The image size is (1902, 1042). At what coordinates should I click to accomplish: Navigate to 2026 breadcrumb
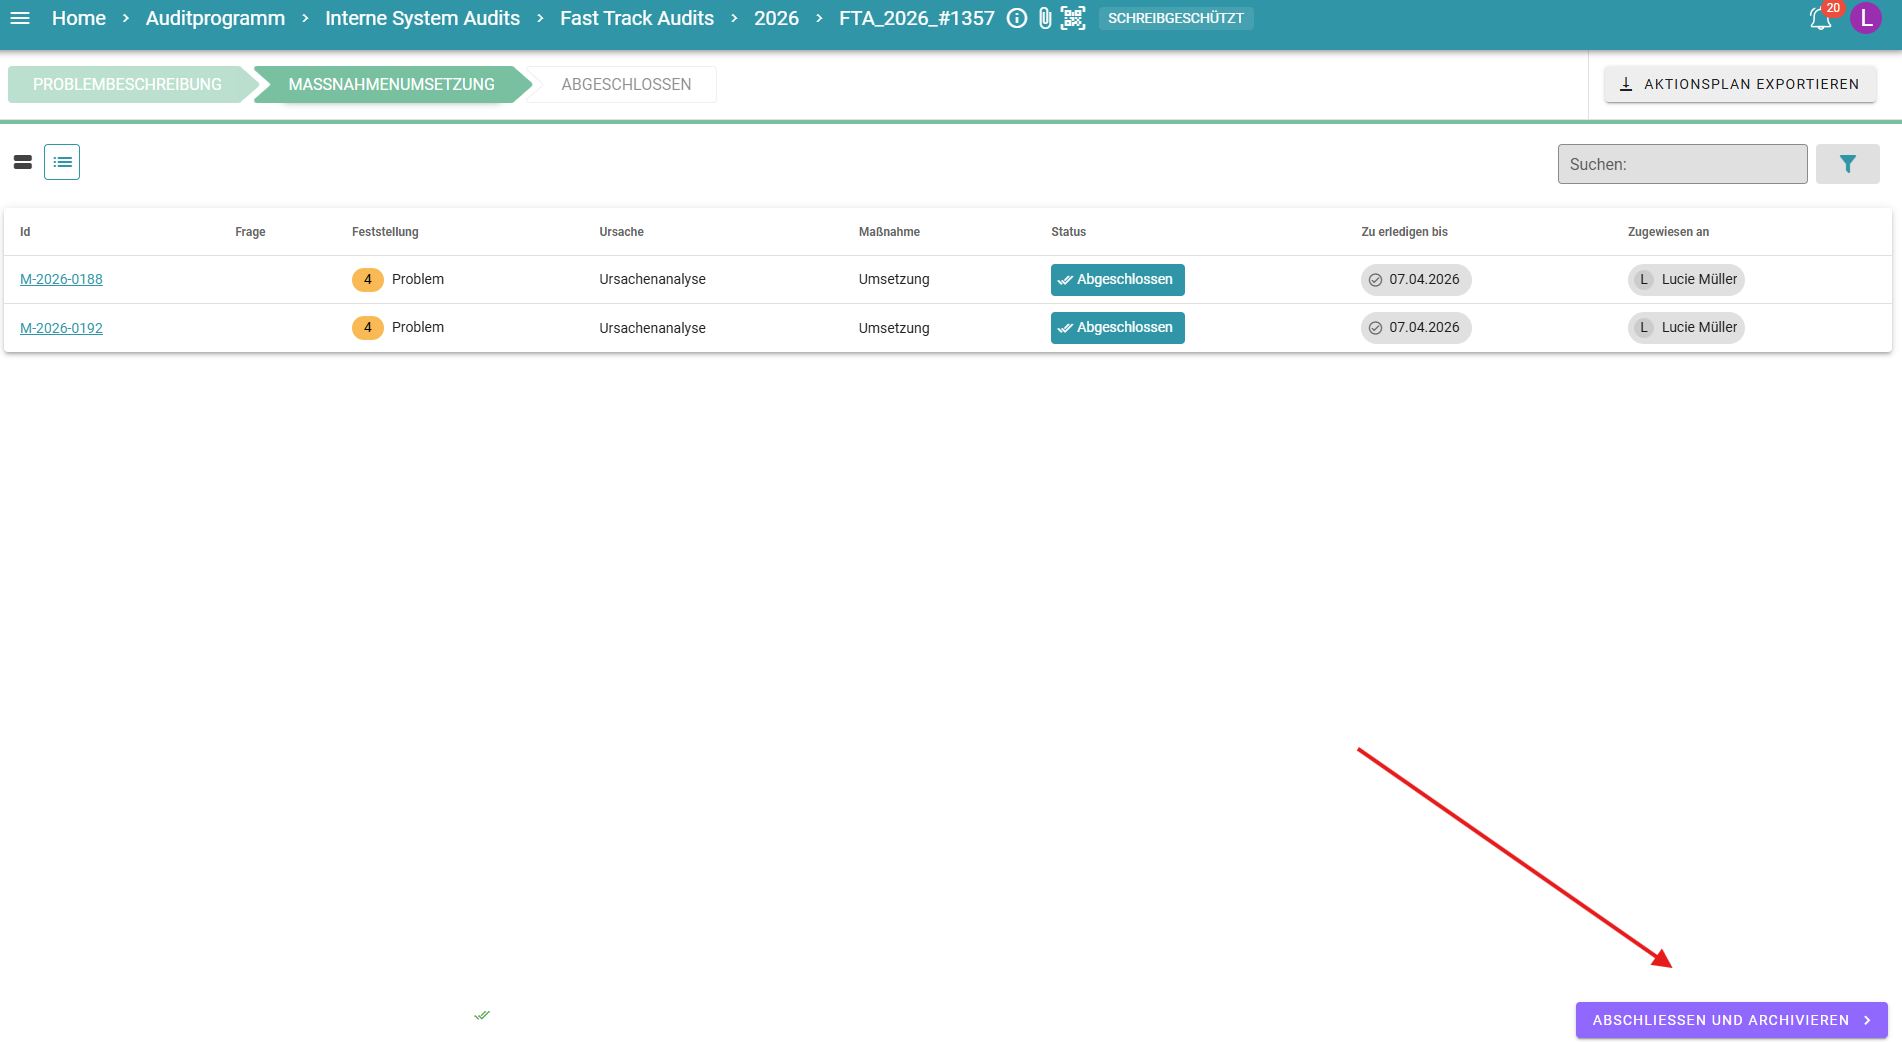coord(776,18)
